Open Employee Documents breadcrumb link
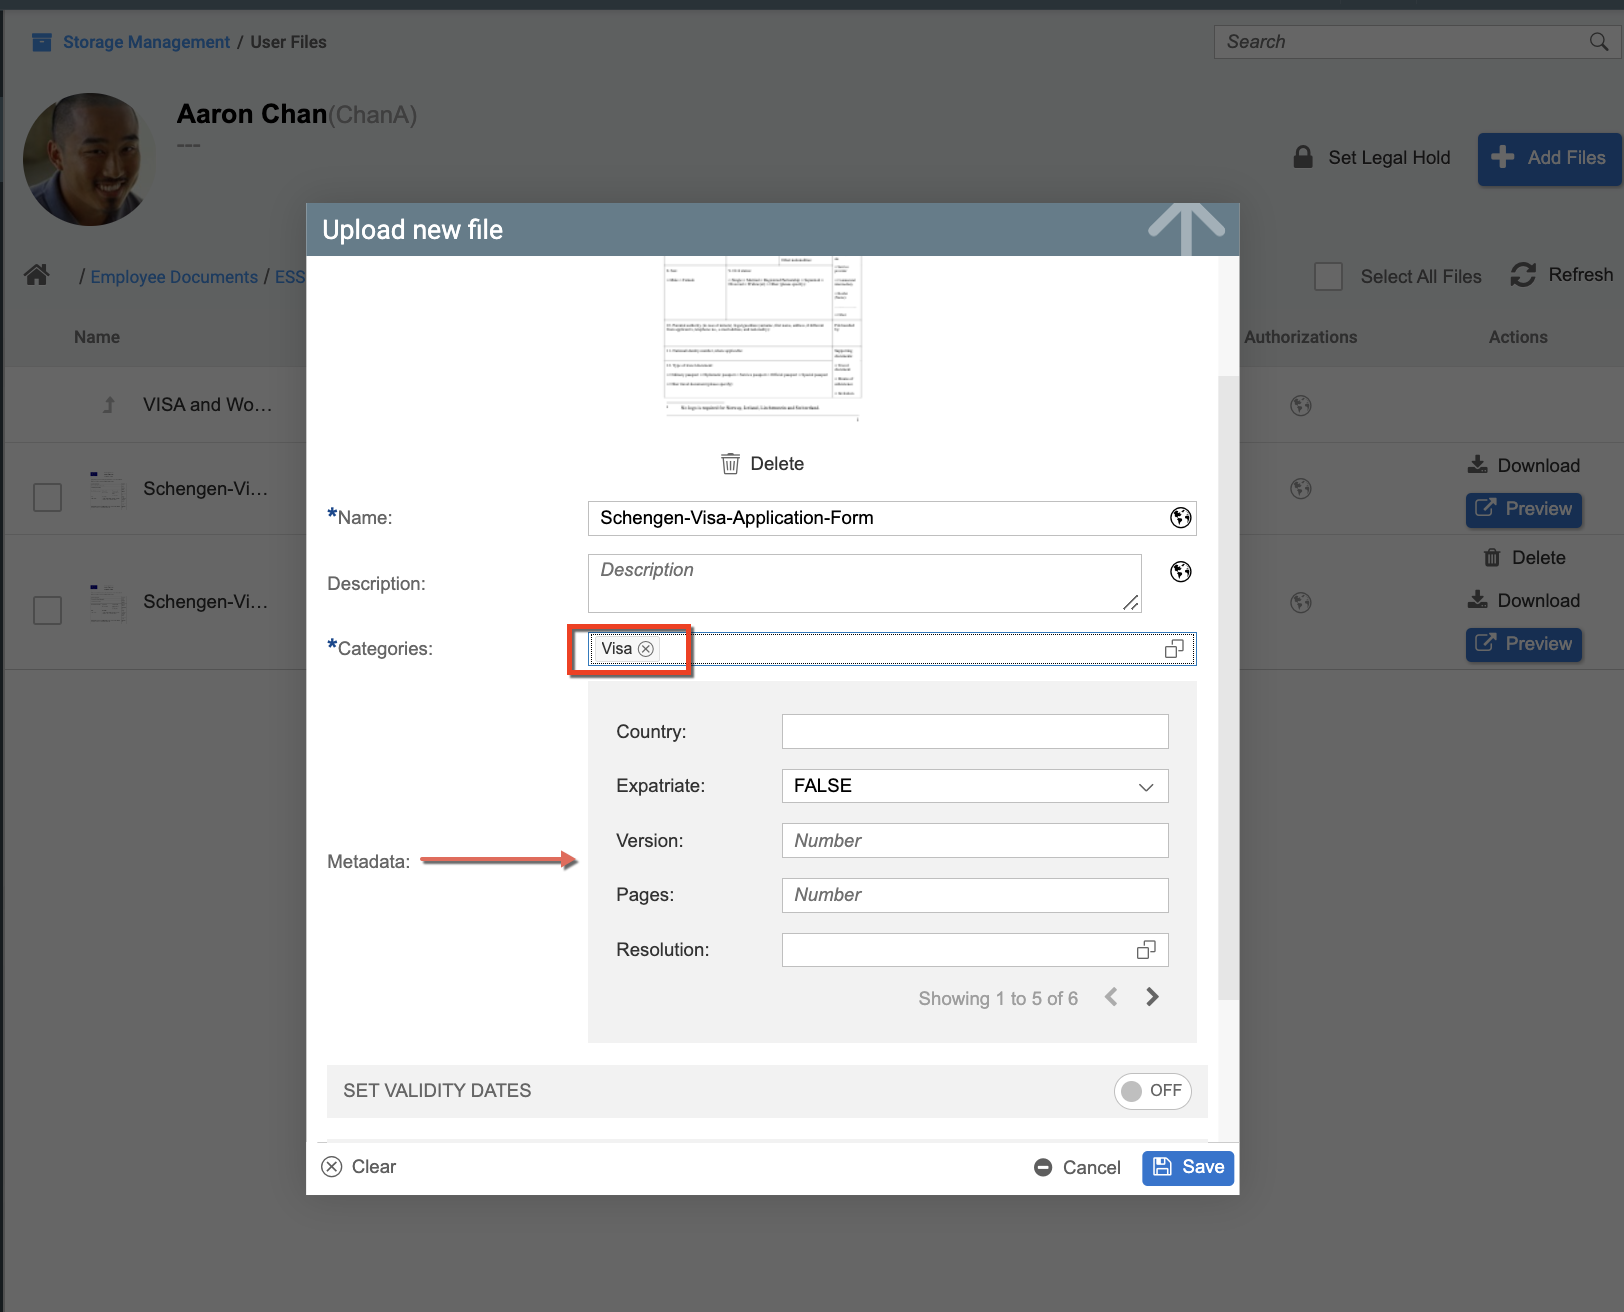 (174, 277)
